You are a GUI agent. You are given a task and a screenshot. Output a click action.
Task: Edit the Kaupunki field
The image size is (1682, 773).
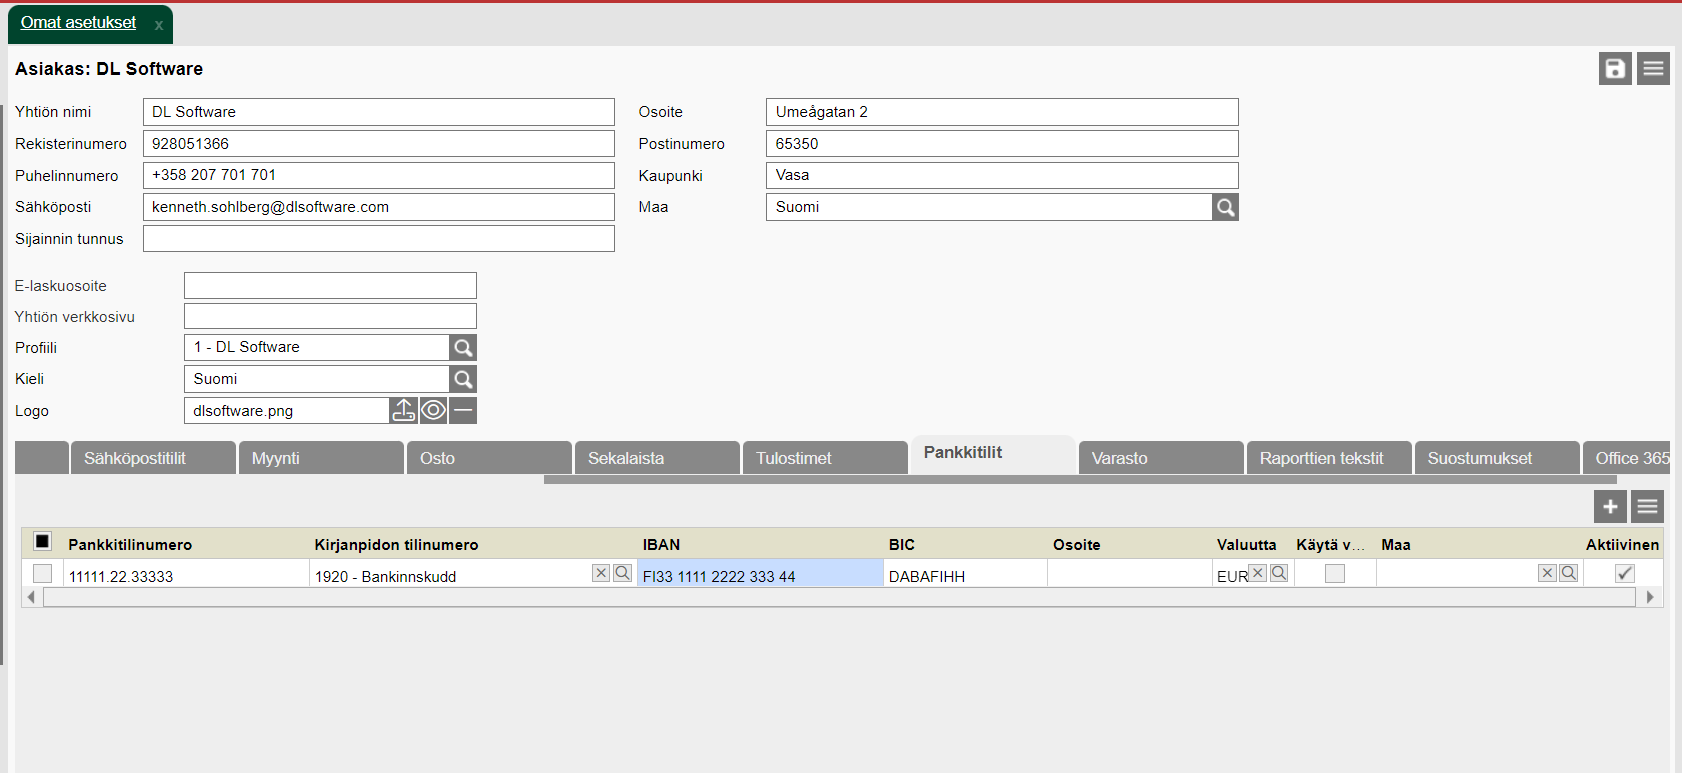tap(1002, 175)
